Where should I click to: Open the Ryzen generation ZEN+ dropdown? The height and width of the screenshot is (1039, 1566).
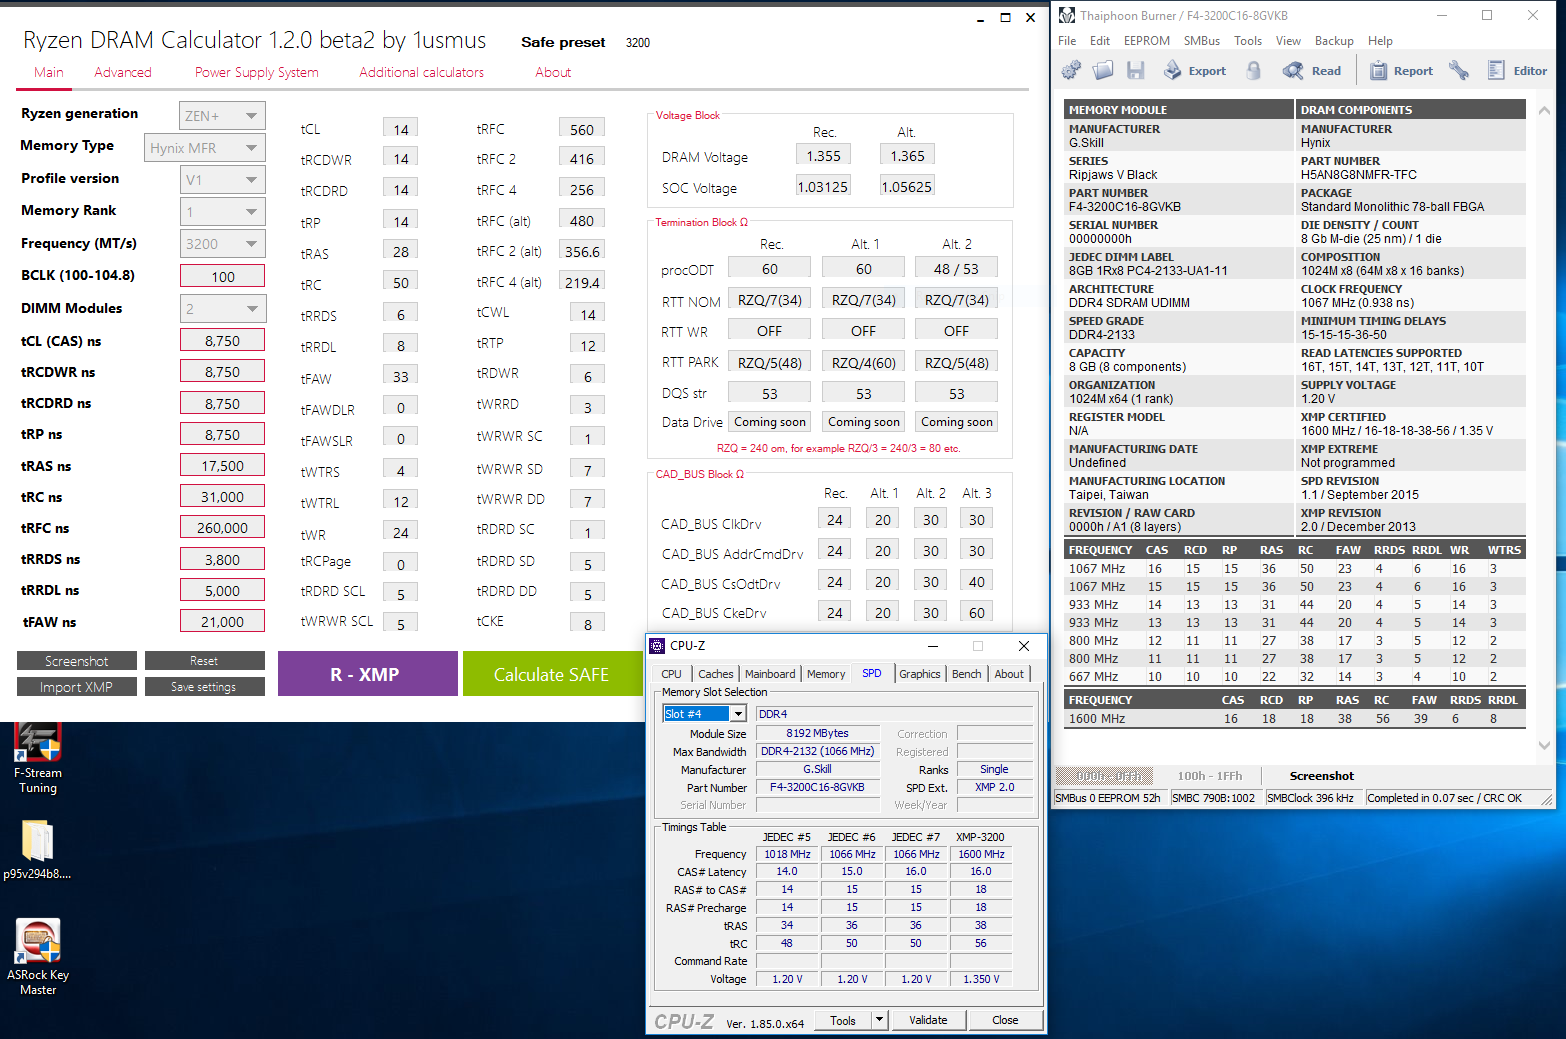pyautogui.click(x=222, y=116)
